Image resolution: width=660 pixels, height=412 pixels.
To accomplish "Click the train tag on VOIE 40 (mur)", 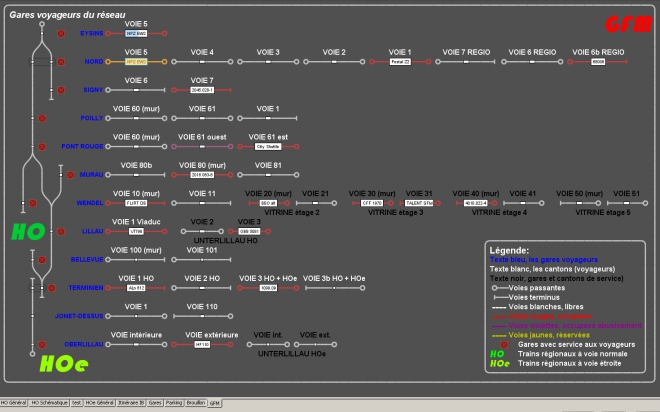I will [x=476, y=203].
